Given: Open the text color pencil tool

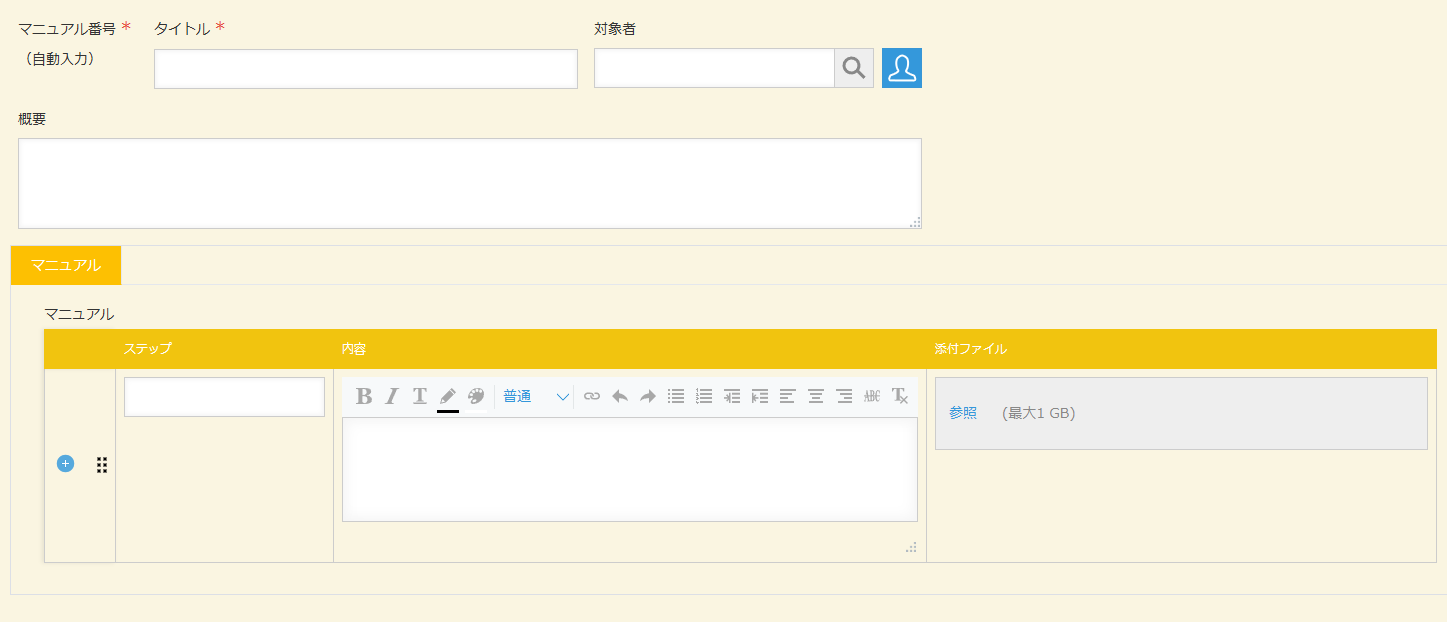Looking at the screenshot, I should pos(448,397).
